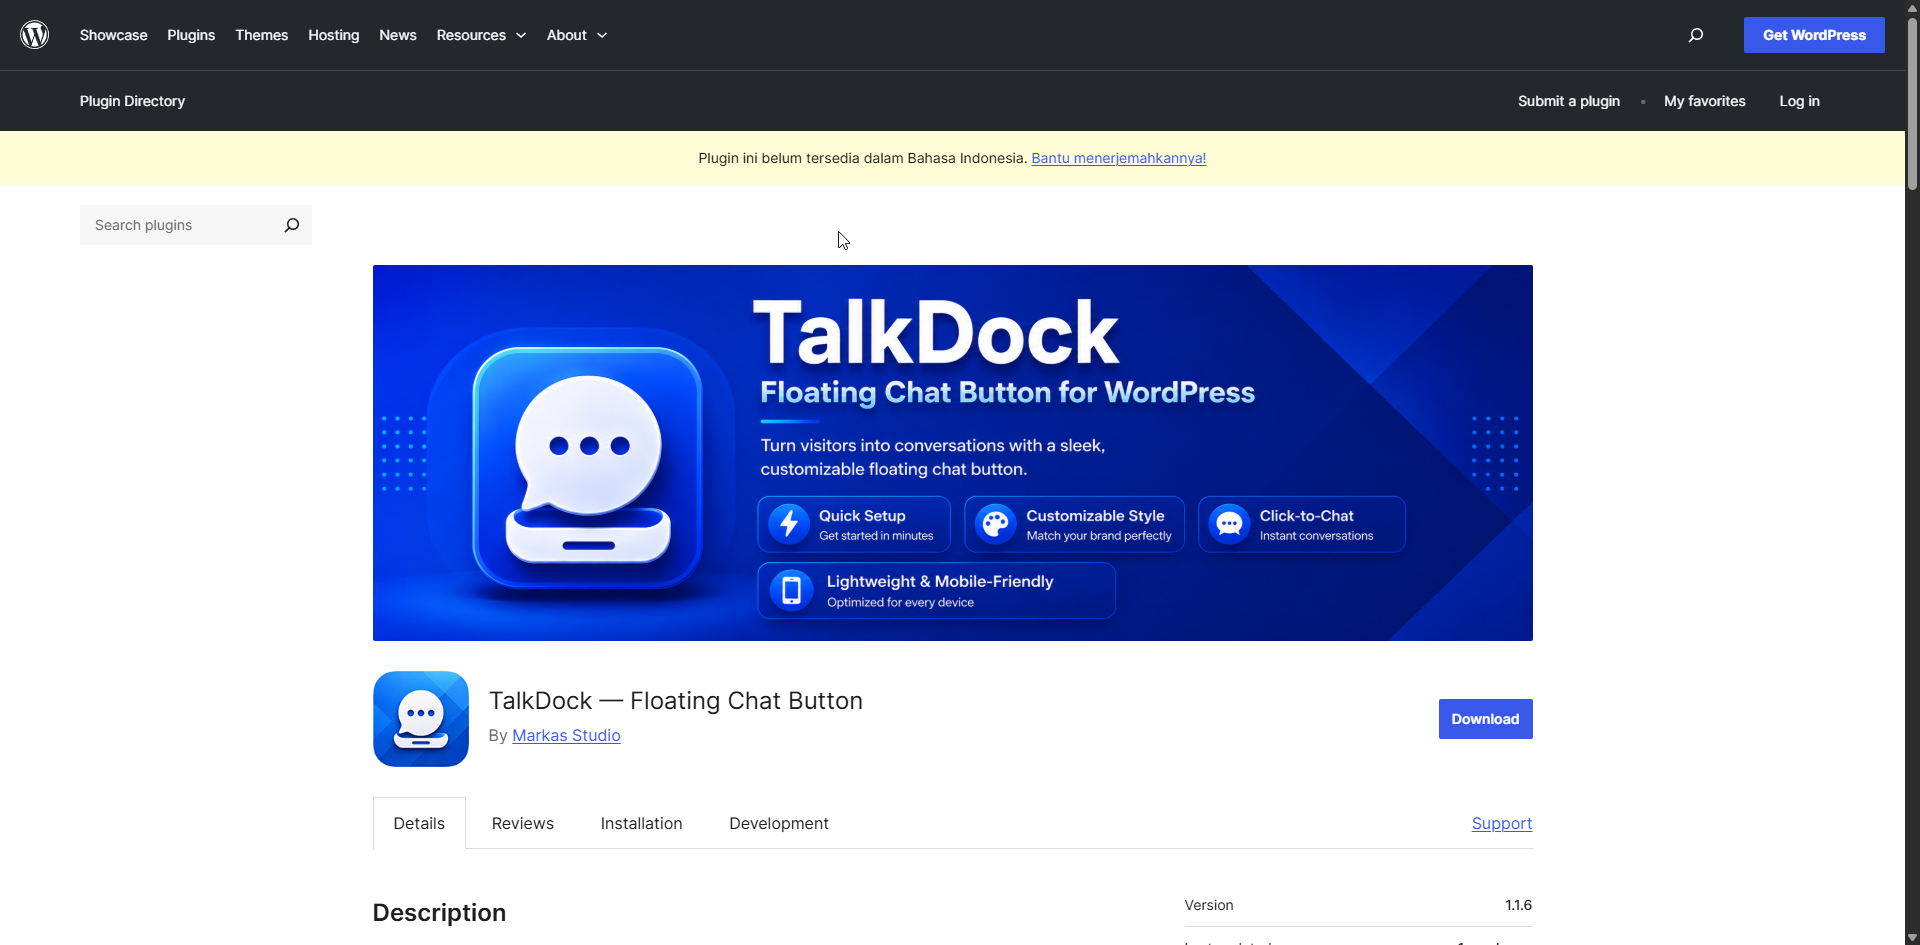
Task: Open My favorites link
Action: tap(1705, 101)
